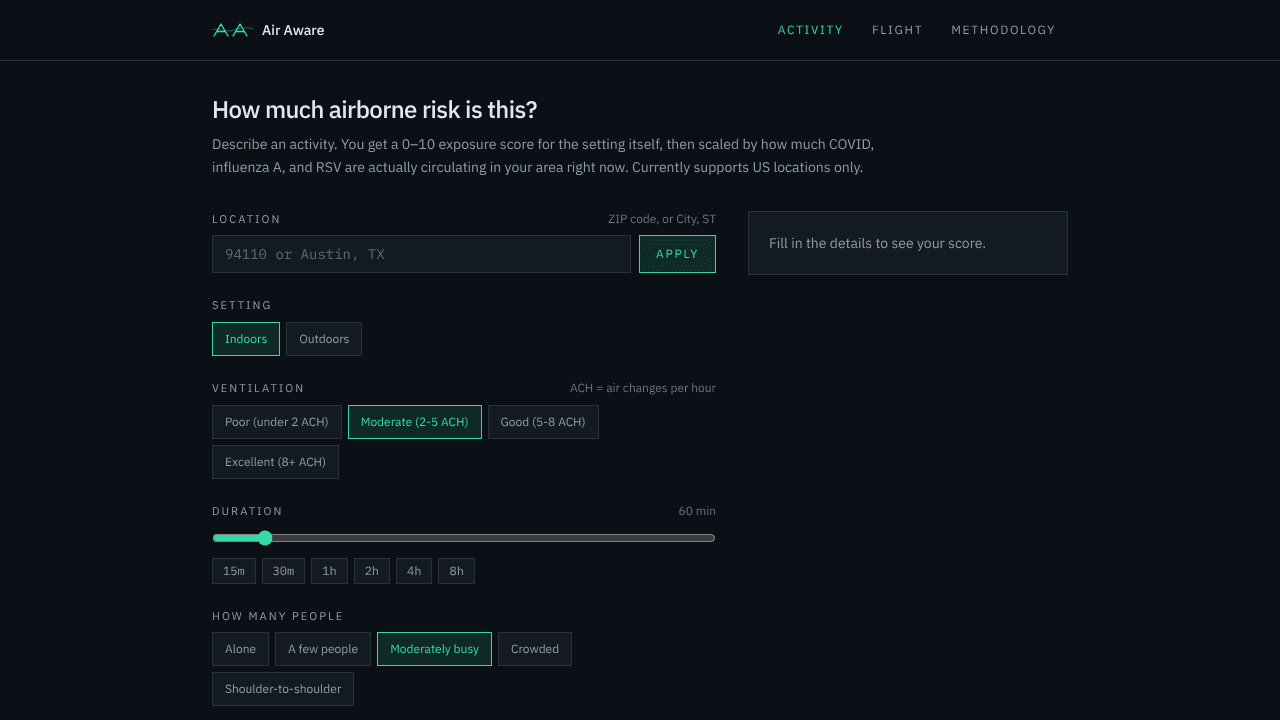Choose Shoulder-to-shoulder occupancy
Screen dimensions: 1280x720
(x=283, y=689)
